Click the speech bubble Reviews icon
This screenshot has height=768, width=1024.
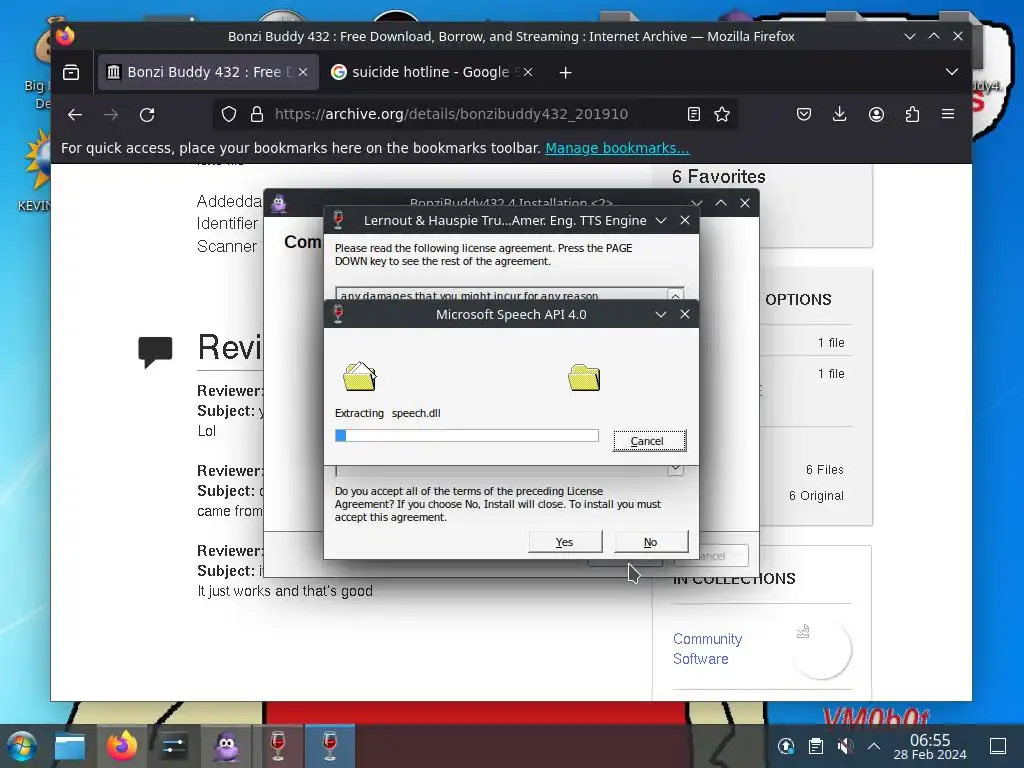(x=155, y=352)
